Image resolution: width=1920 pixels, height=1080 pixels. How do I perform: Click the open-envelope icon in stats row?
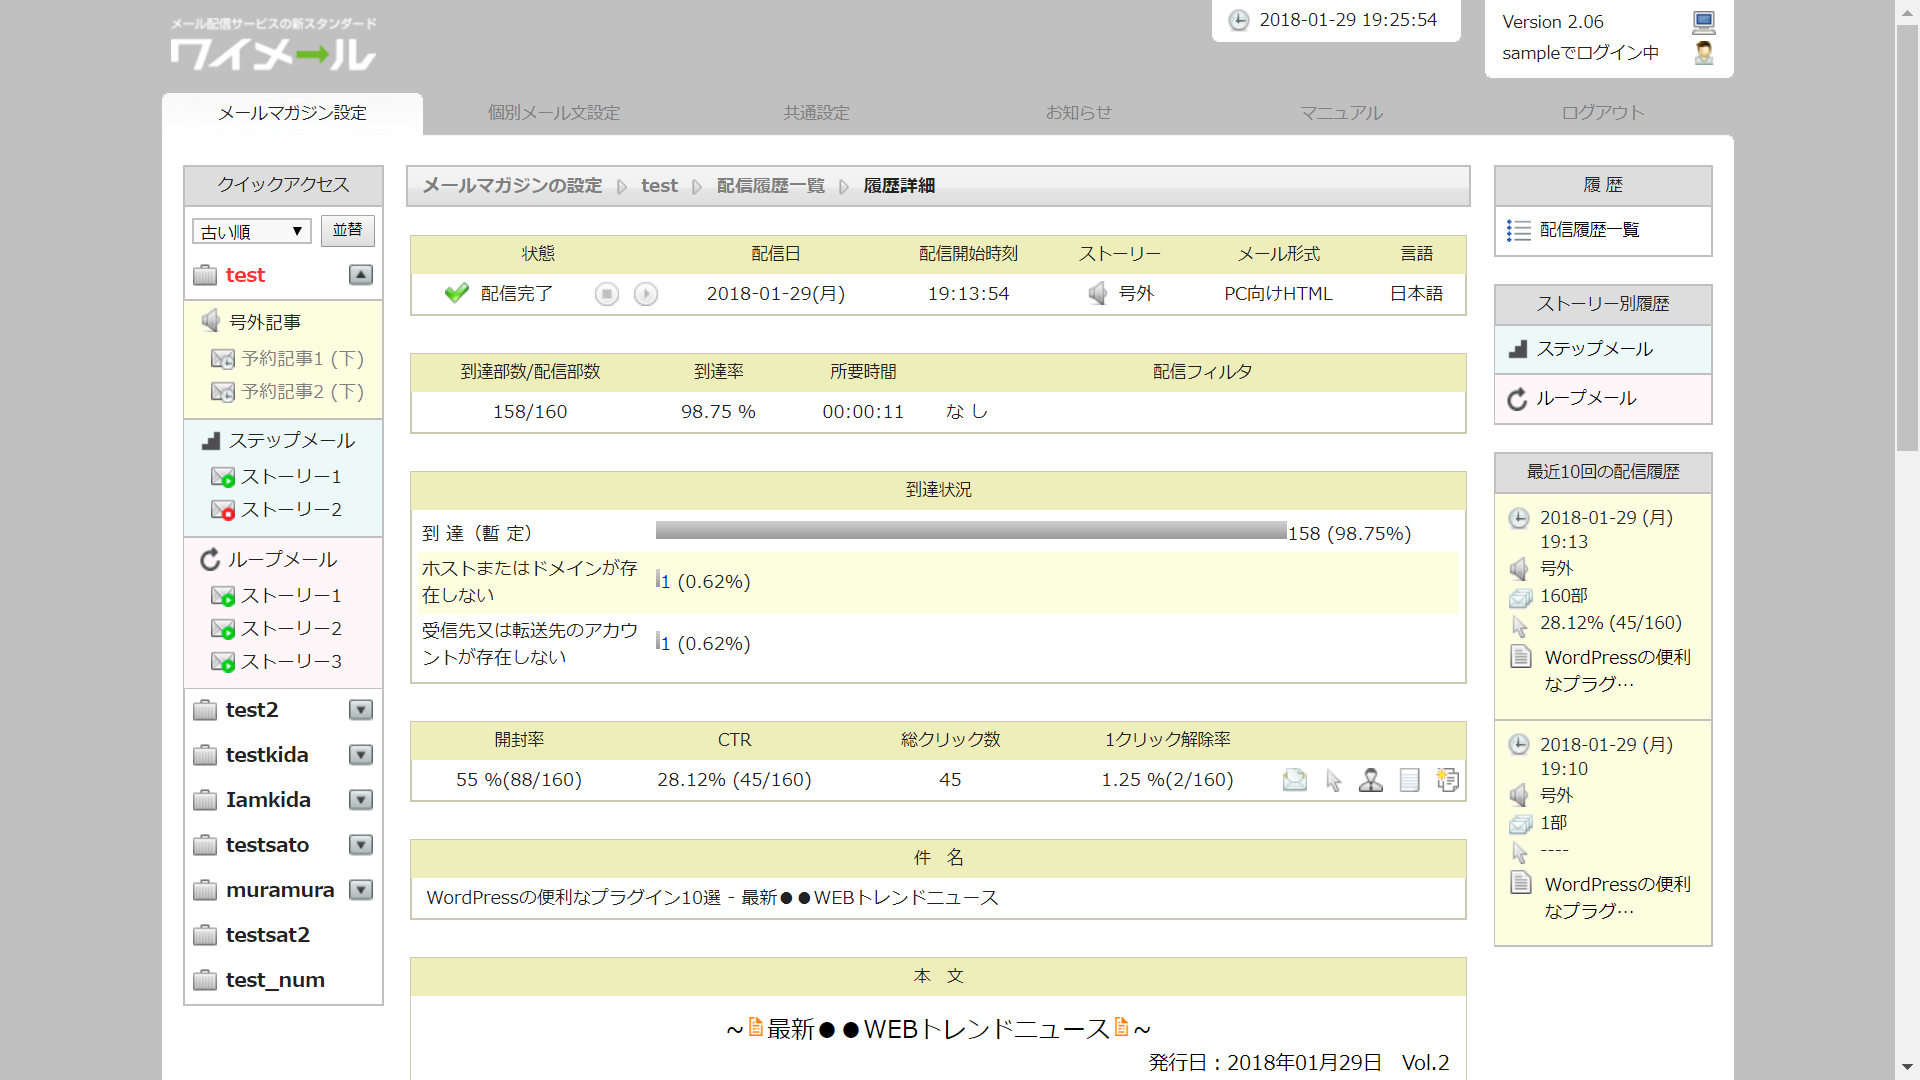point(1295,780)
